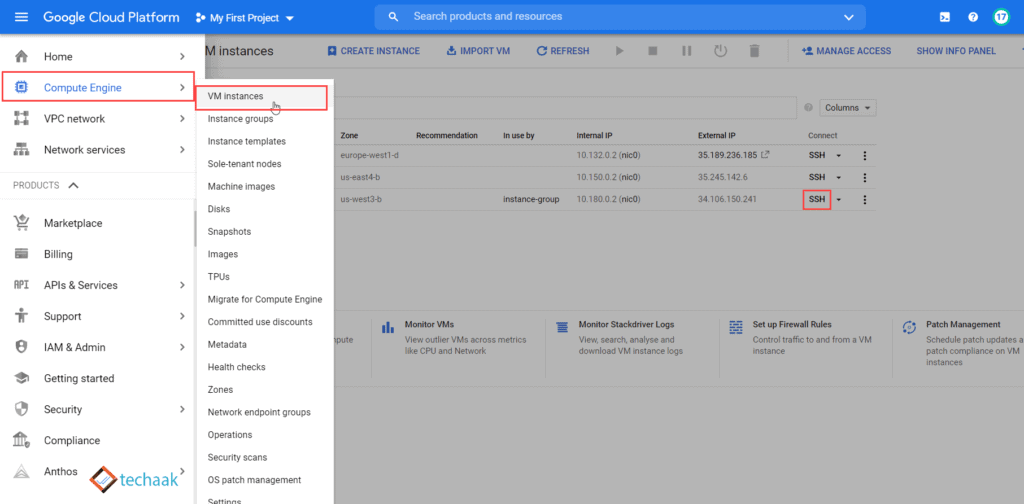Click the Zone column header
The width and height of the screenshot is (1024, 504).
click(x=349, y=136)
